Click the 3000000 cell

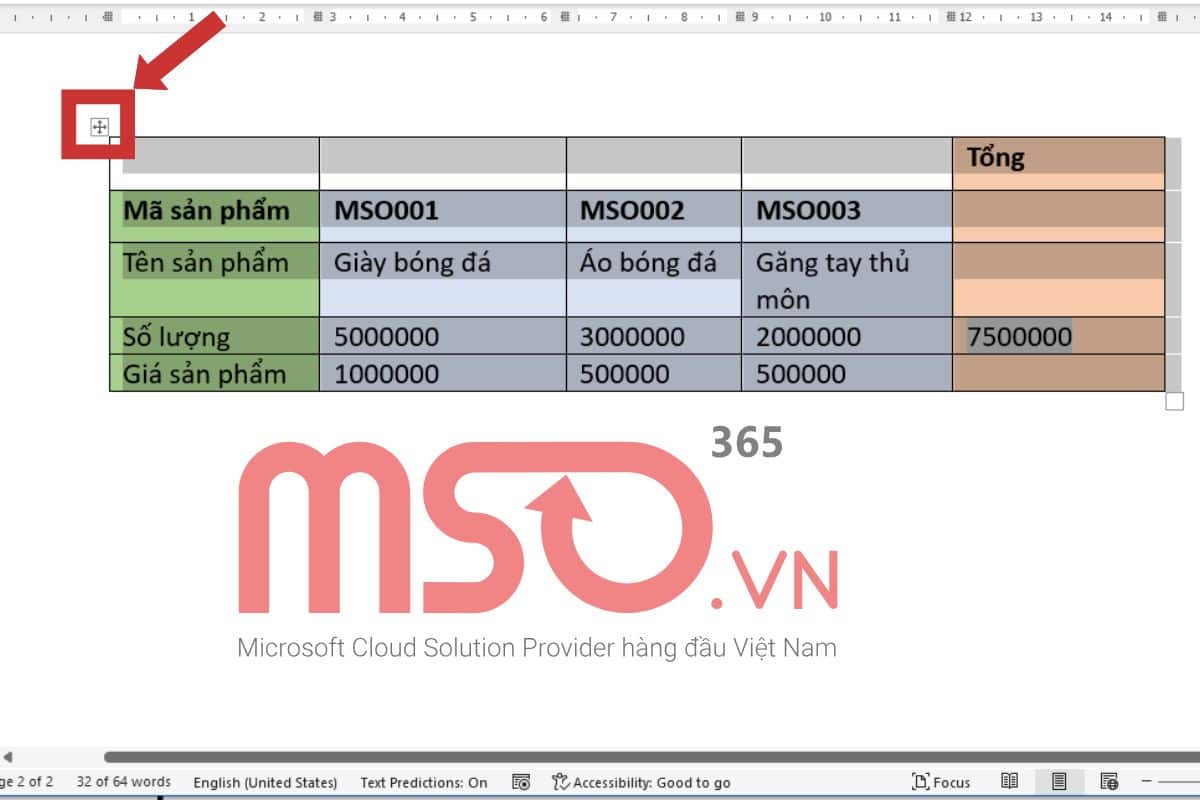(654, 336)
